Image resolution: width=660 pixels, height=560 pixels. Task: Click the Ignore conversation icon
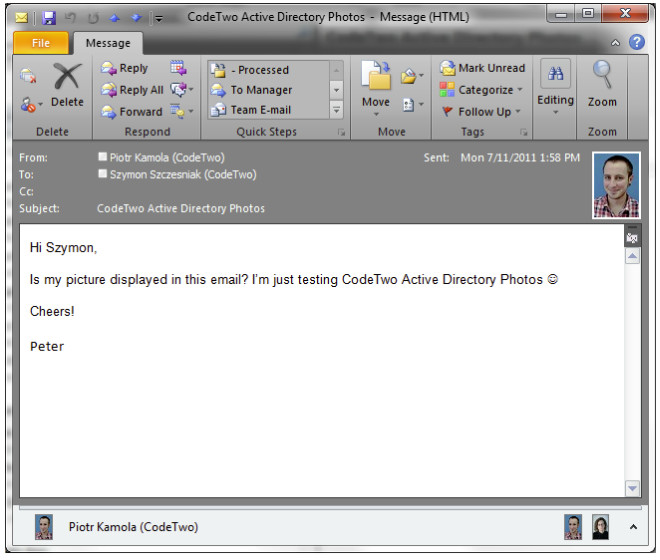(x=28, y=76)
